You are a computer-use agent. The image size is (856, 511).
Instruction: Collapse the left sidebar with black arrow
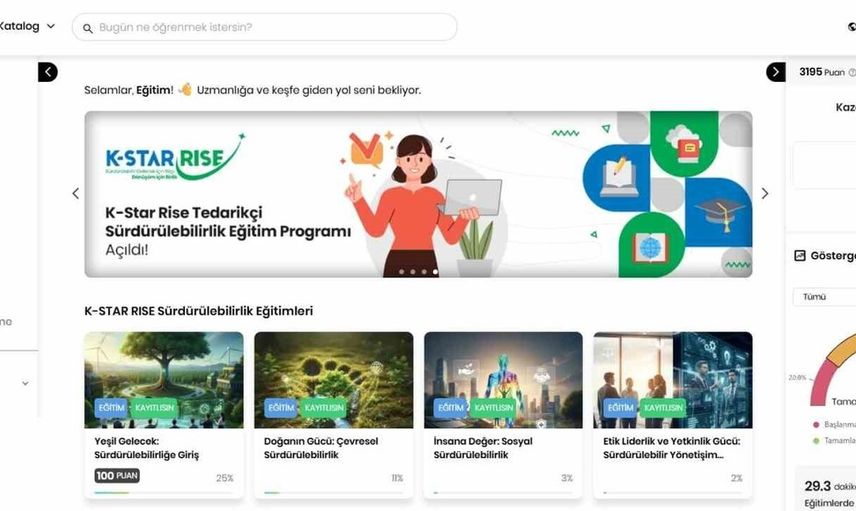pyautogui.click(x=48, y=72)
